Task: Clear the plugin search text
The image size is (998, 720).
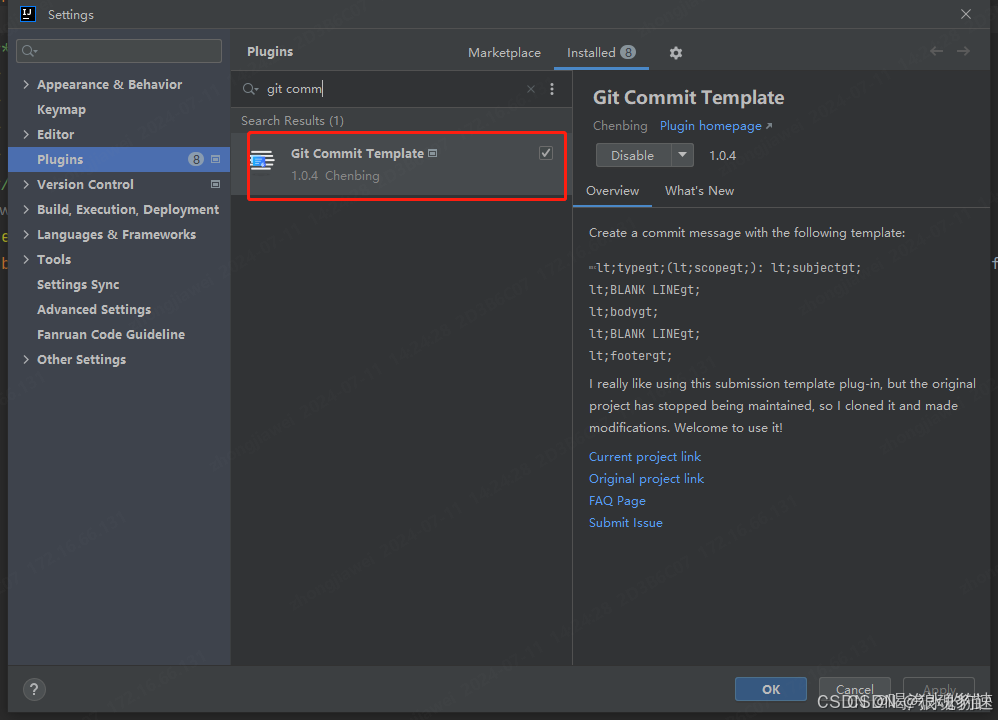Action: tap(531, 89)
